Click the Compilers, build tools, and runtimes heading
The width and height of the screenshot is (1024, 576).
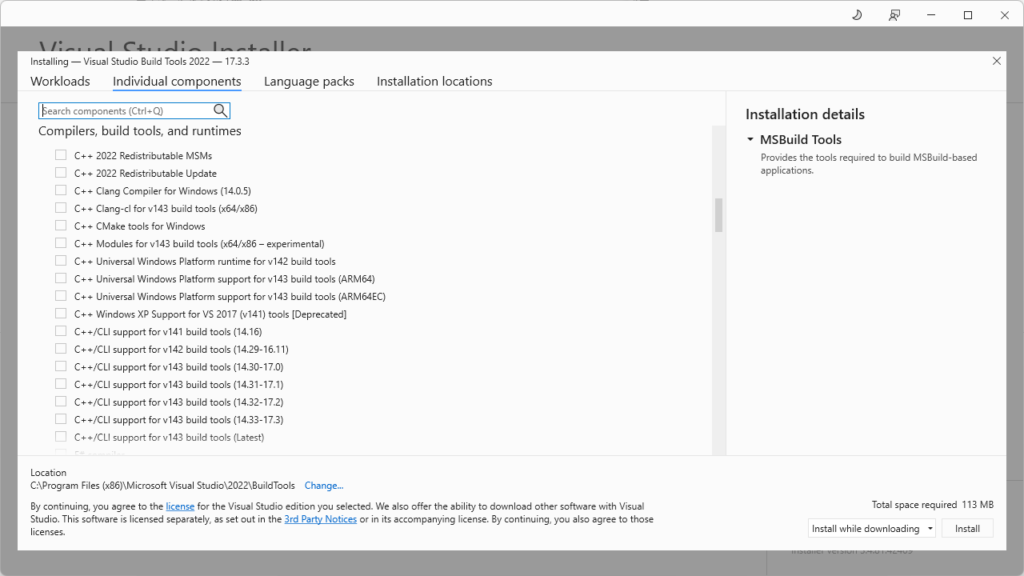pyautogui.click(x=140, y=131)
